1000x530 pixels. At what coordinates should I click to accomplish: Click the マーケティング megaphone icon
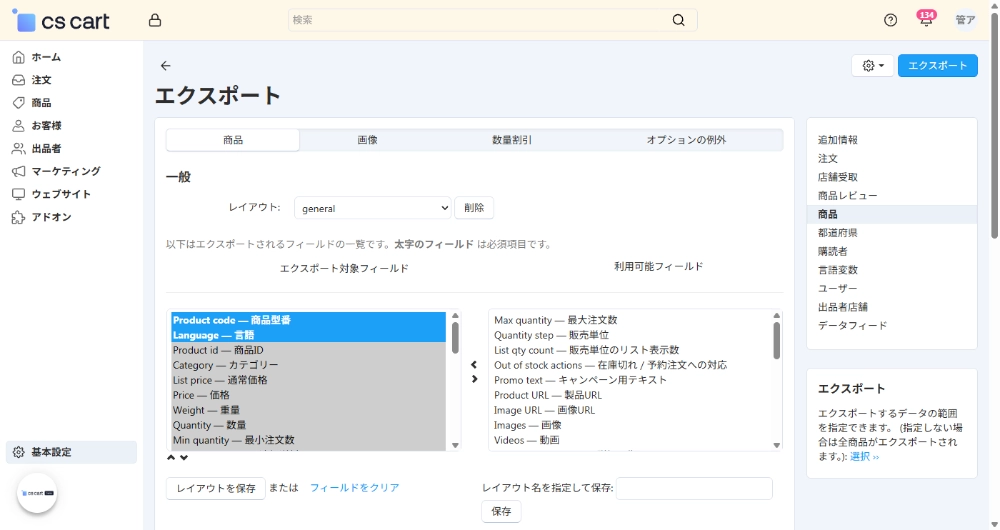18,172
